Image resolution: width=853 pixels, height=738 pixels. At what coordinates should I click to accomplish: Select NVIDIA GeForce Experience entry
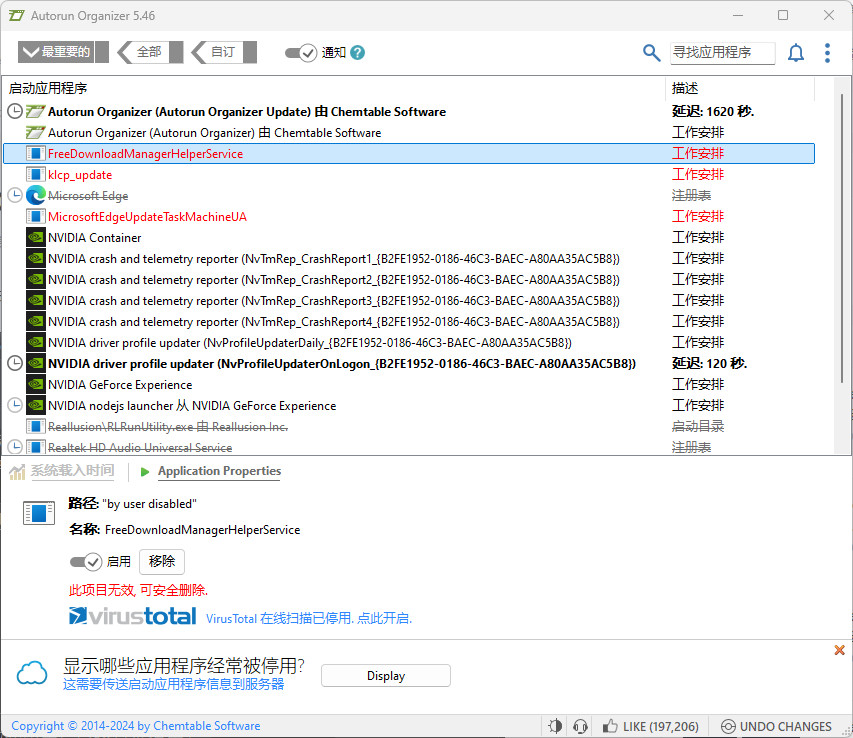409,384
